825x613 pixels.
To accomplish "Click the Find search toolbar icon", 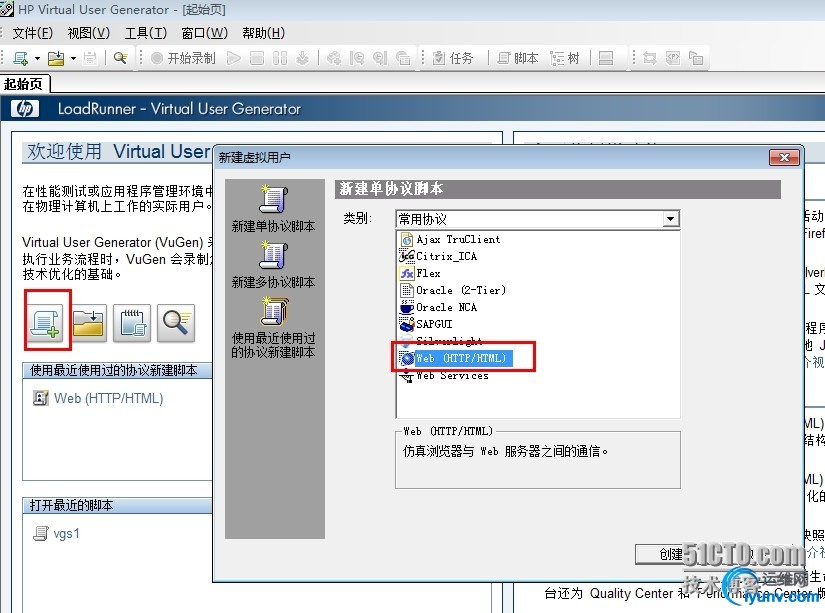I will click(120, 58).
